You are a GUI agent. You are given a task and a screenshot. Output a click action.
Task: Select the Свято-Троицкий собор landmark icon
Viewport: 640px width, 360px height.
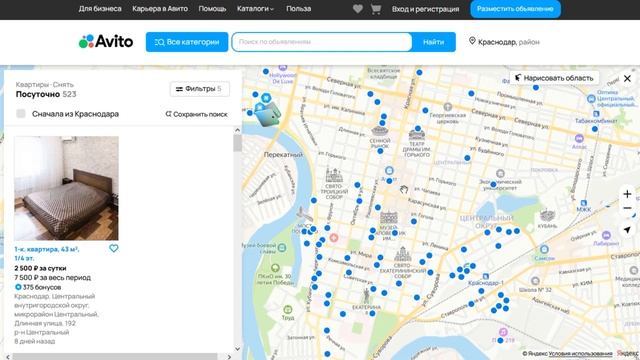tap(334, 176)
